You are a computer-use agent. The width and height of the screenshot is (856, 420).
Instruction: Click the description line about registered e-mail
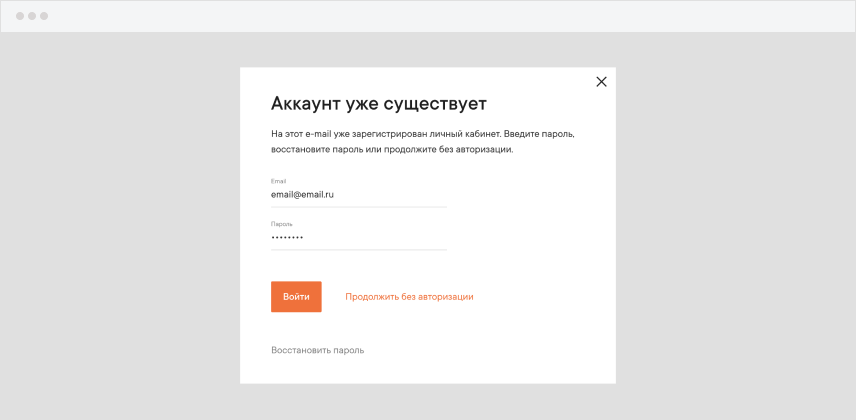pos(422,133)
